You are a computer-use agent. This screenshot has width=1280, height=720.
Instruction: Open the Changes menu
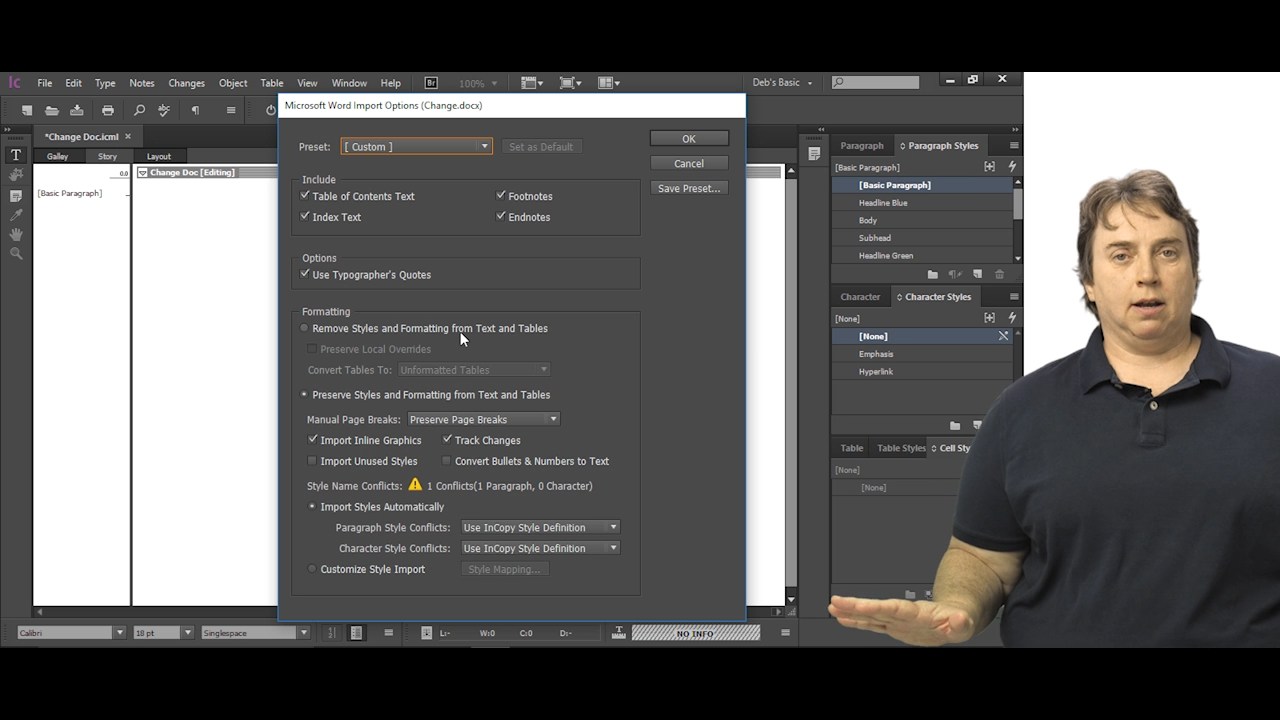[186, 83]
